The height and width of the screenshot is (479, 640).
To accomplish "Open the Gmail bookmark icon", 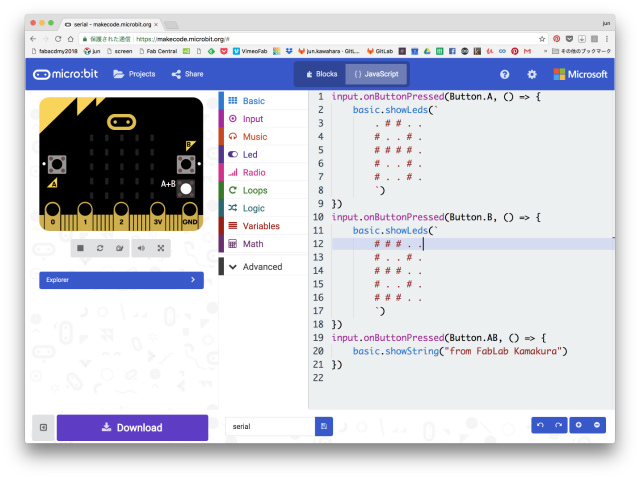I will 527,51.
